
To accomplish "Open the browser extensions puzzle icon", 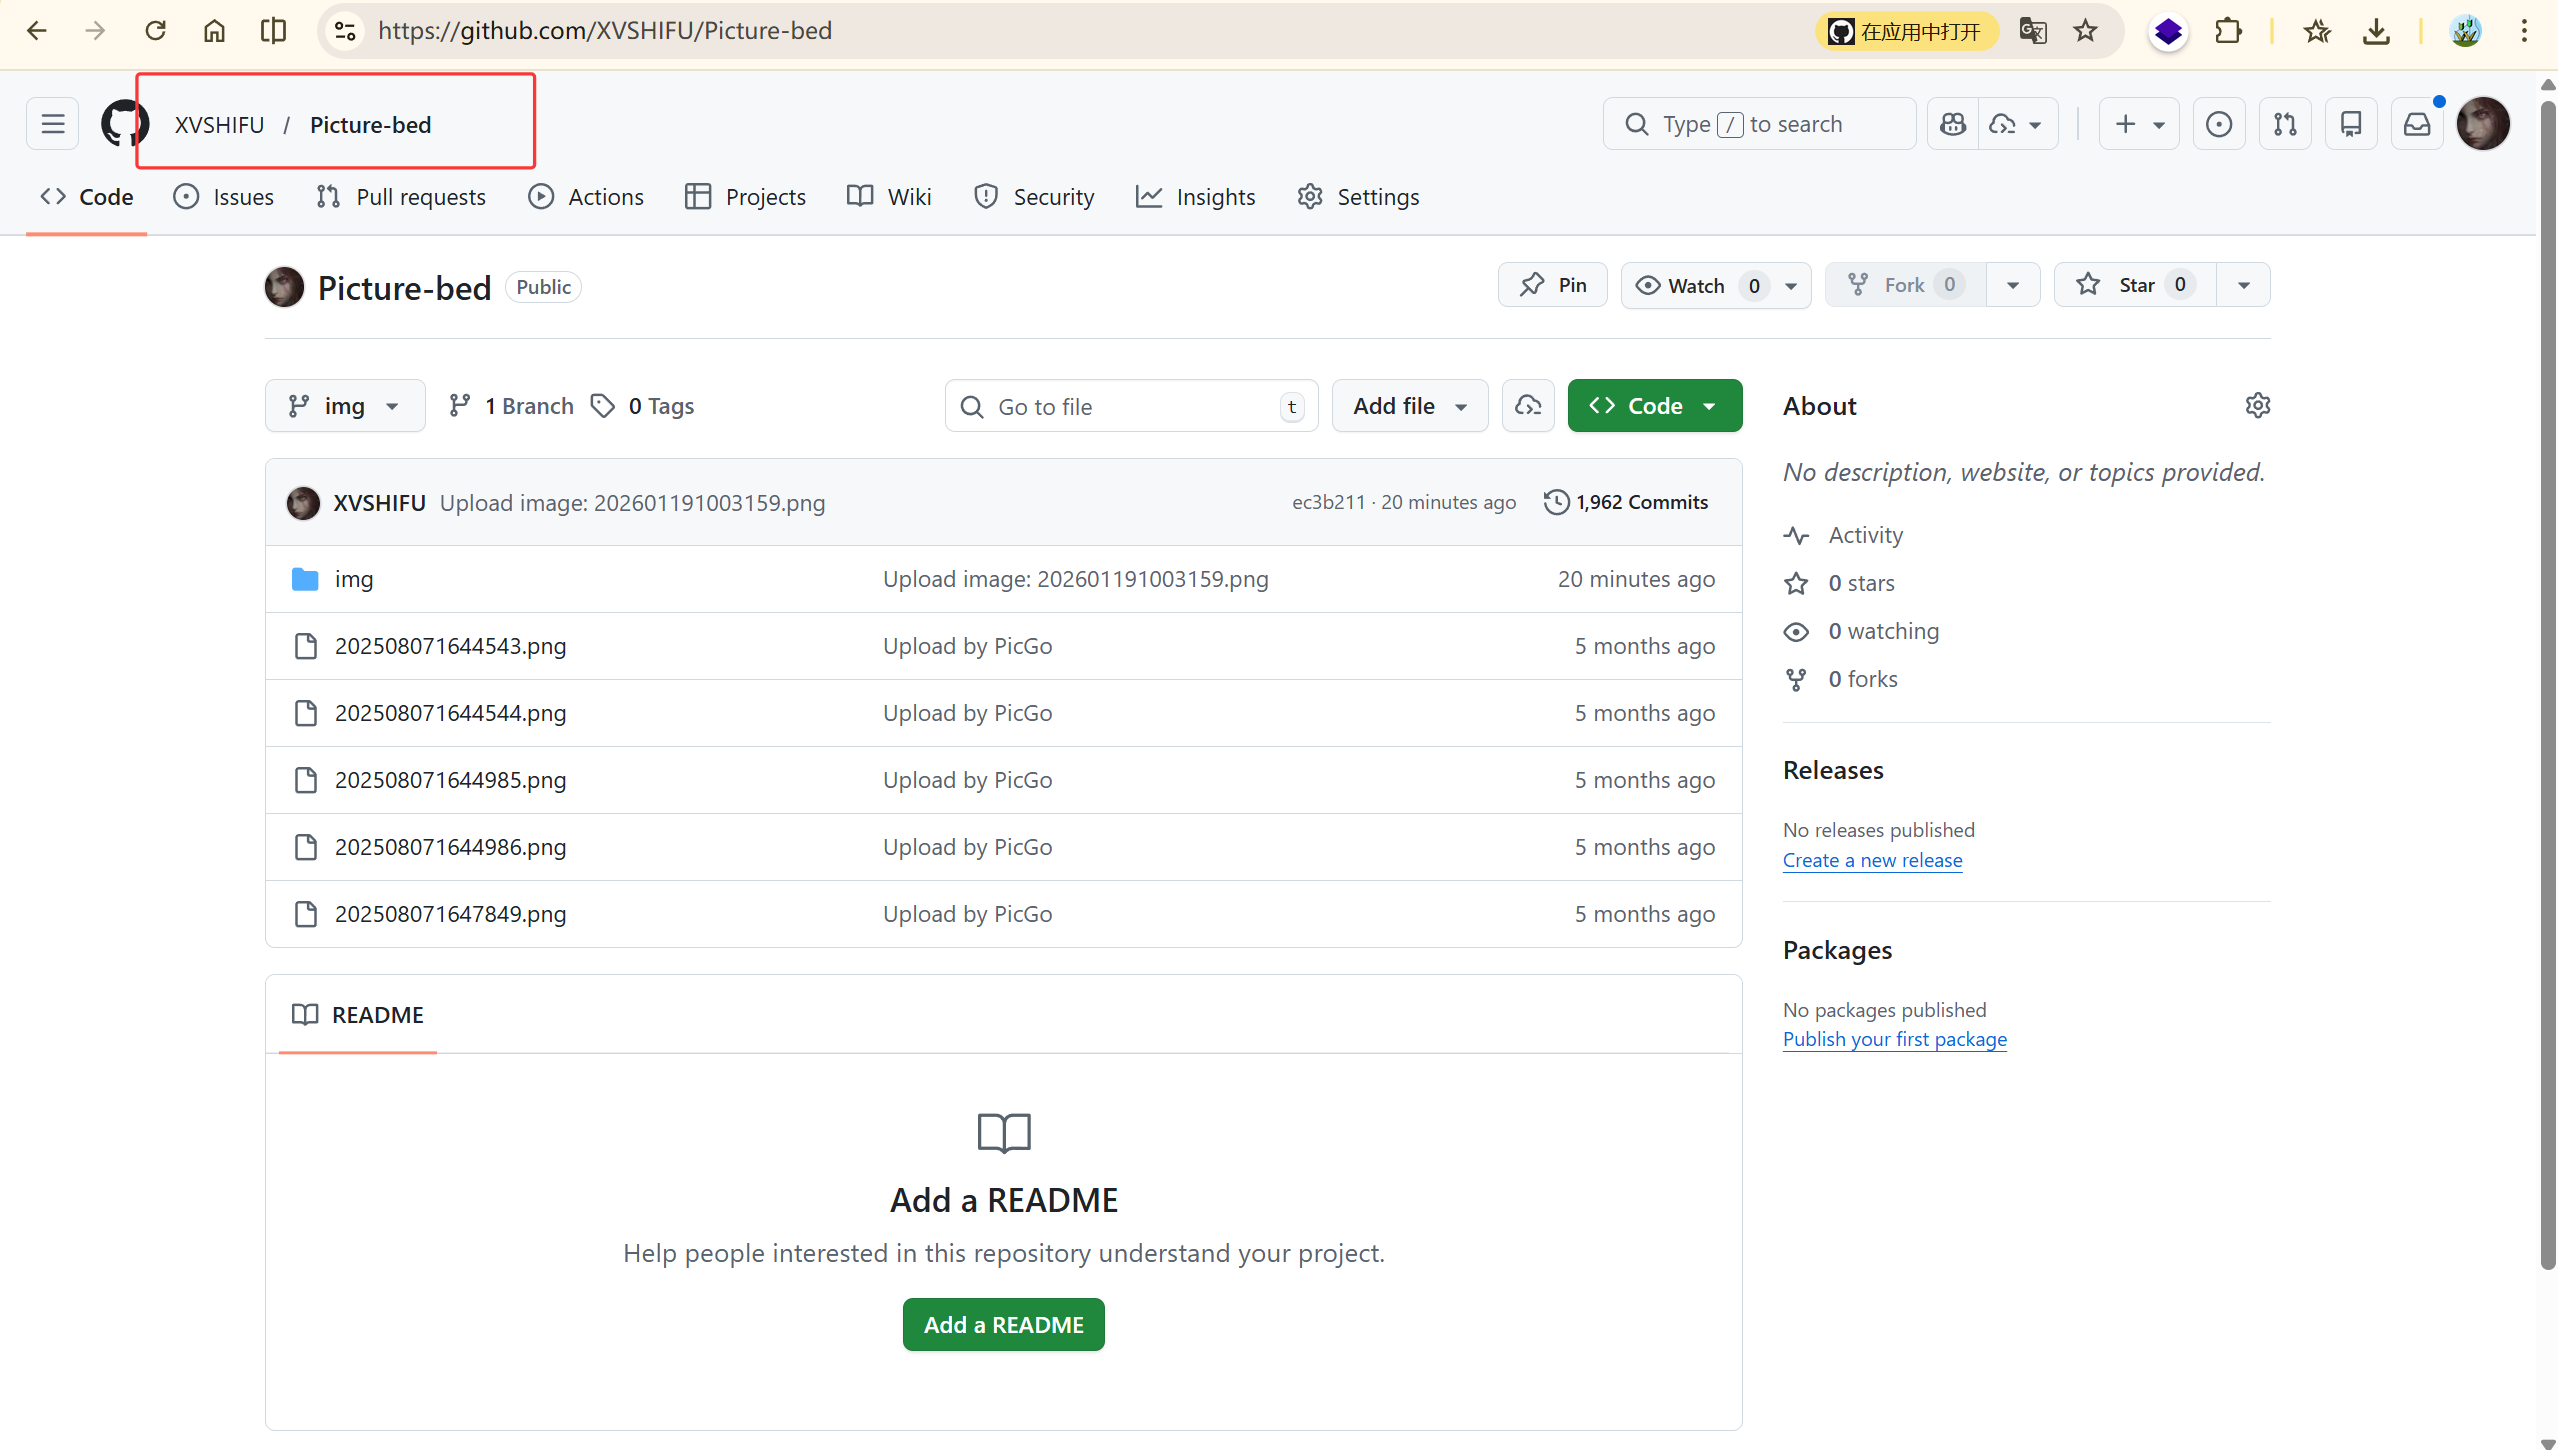I will [2227, 31].
